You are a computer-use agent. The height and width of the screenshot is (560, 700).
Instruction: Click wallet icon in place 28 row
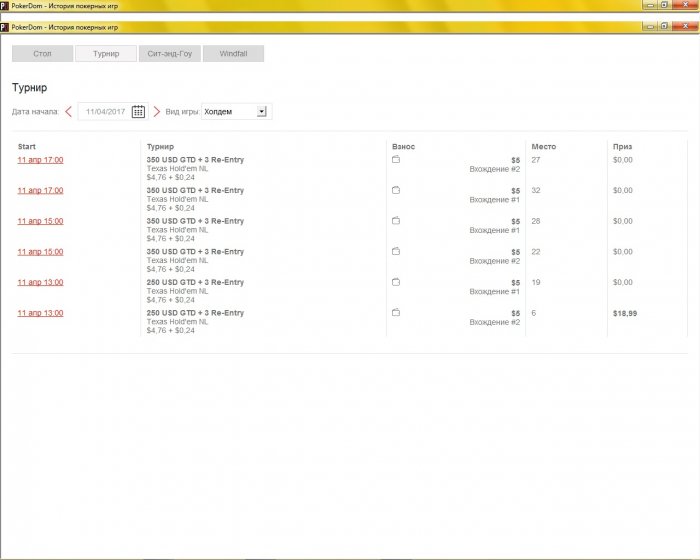tap(396, 221)
